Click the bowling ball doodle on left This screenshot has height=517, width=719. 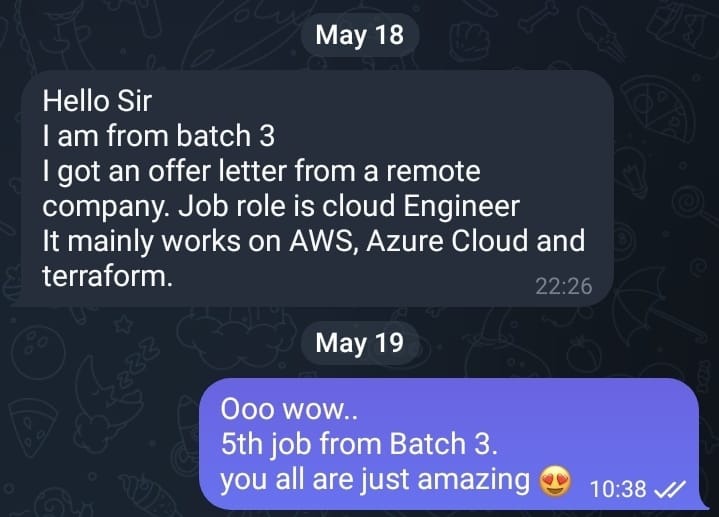tap(36, 353)
